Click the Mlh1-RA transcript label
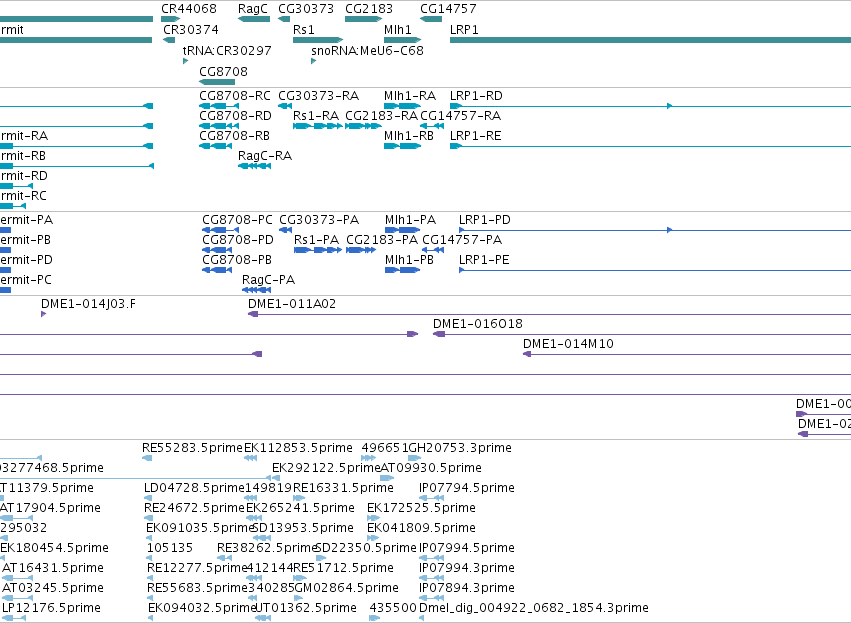The height and width of the screenshot is (623, 851). click(410, 96)
